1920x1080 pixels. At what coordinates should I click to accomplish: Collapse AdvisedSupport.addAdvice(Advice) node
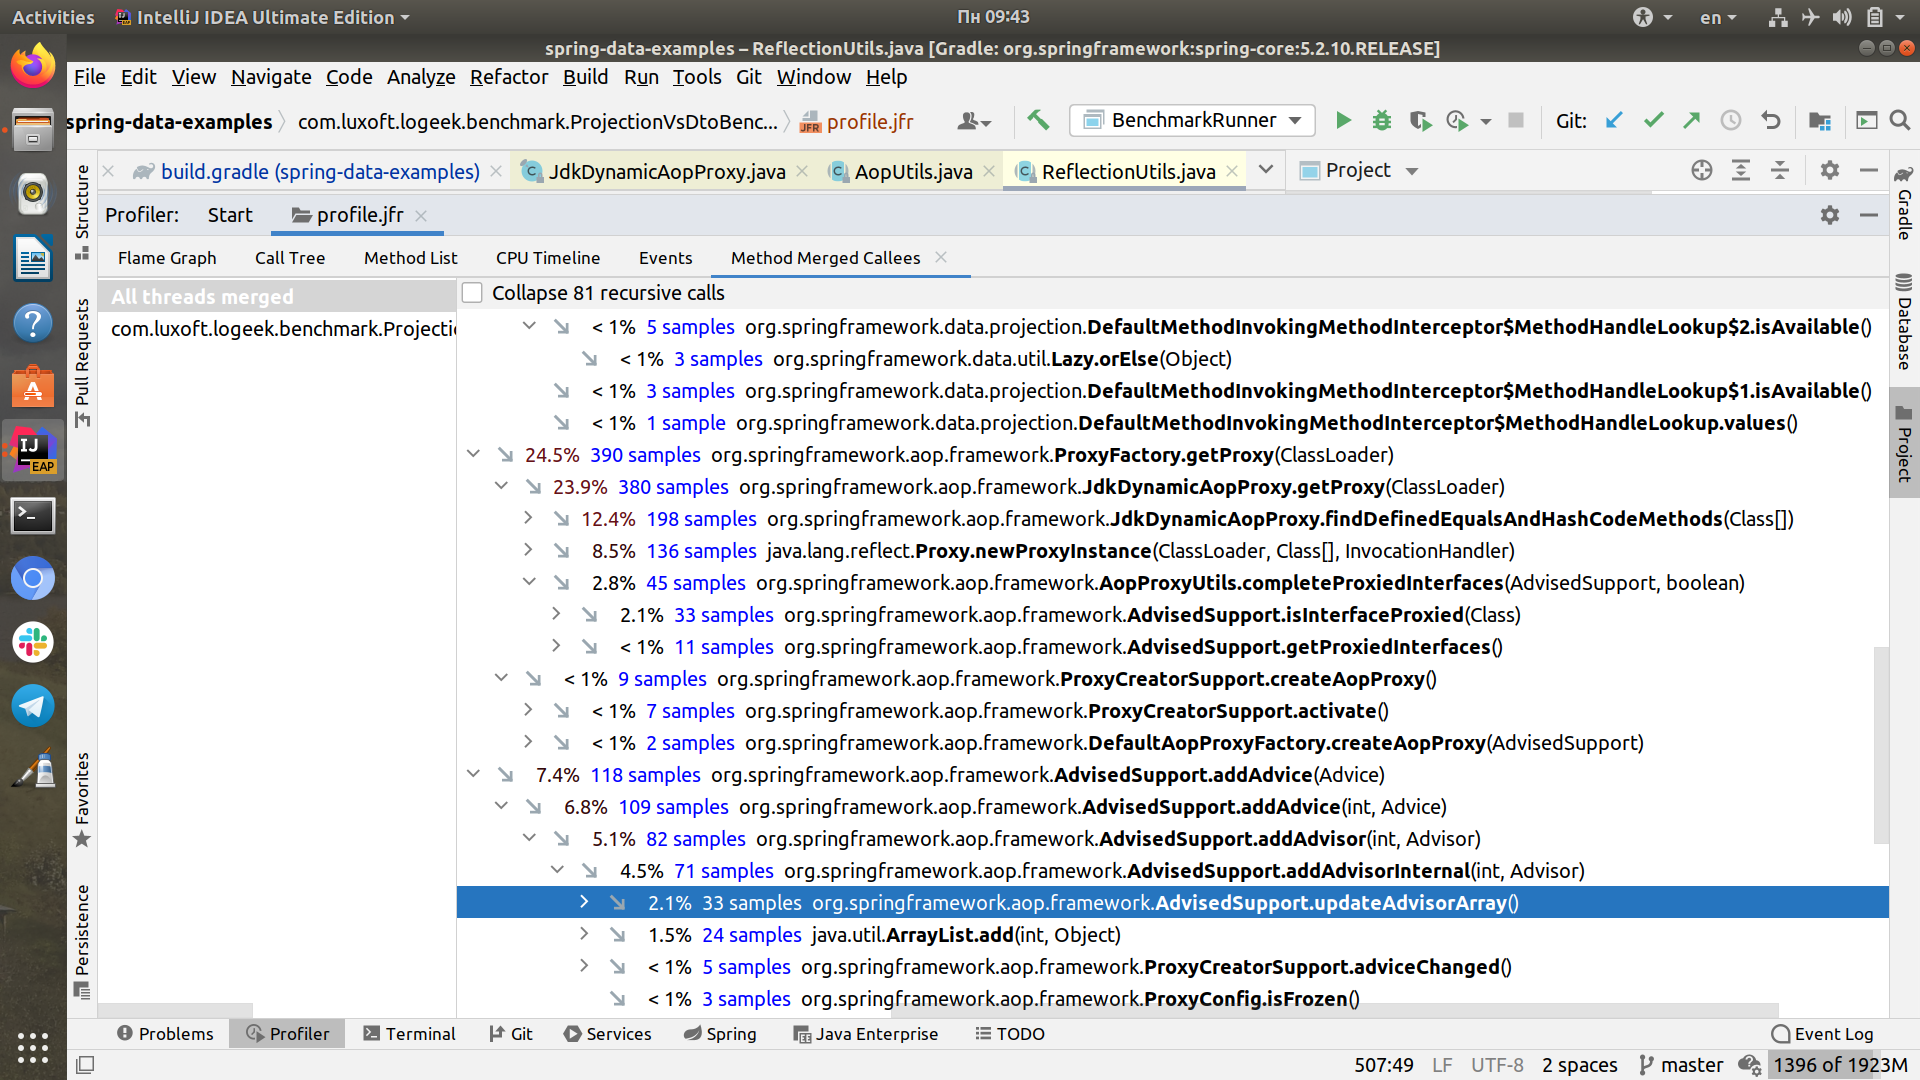473,774
